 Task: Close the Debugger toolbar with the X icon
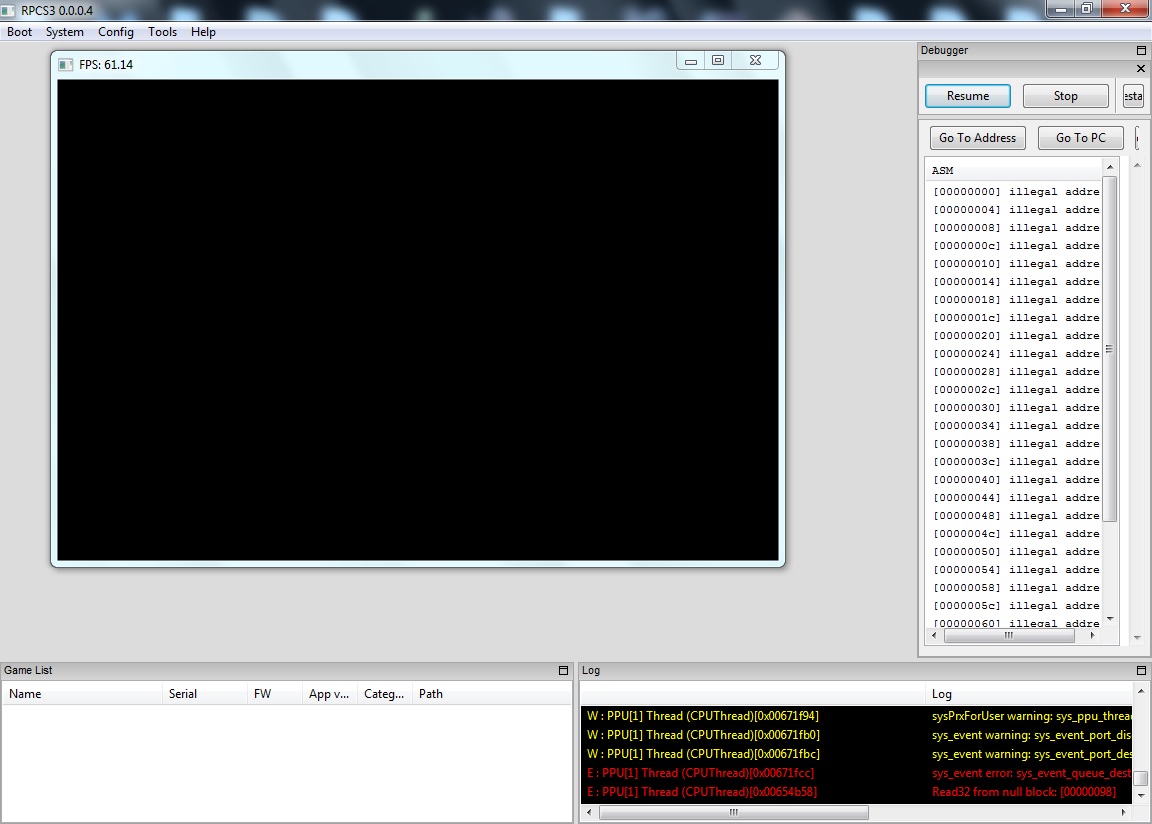coord(1141,69)
